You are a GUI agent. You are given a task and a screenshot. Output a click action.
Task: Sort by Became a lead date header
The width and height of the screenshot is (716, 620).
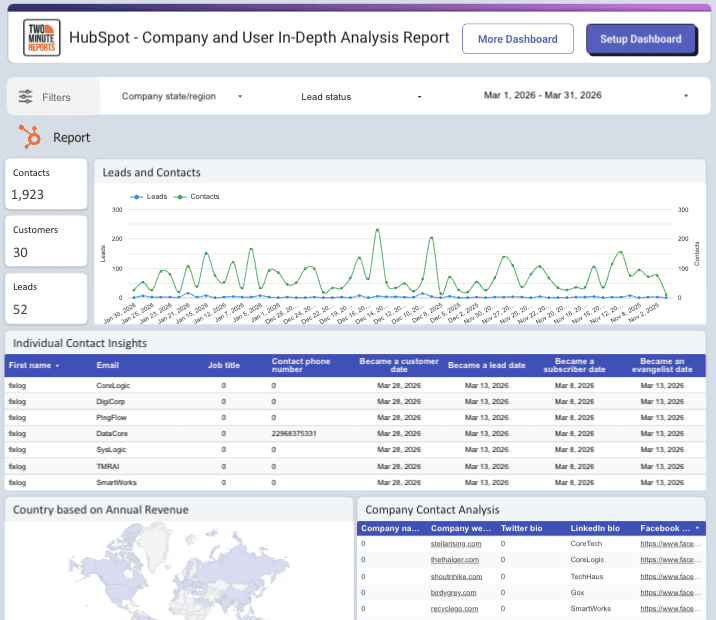pos(487,365)
